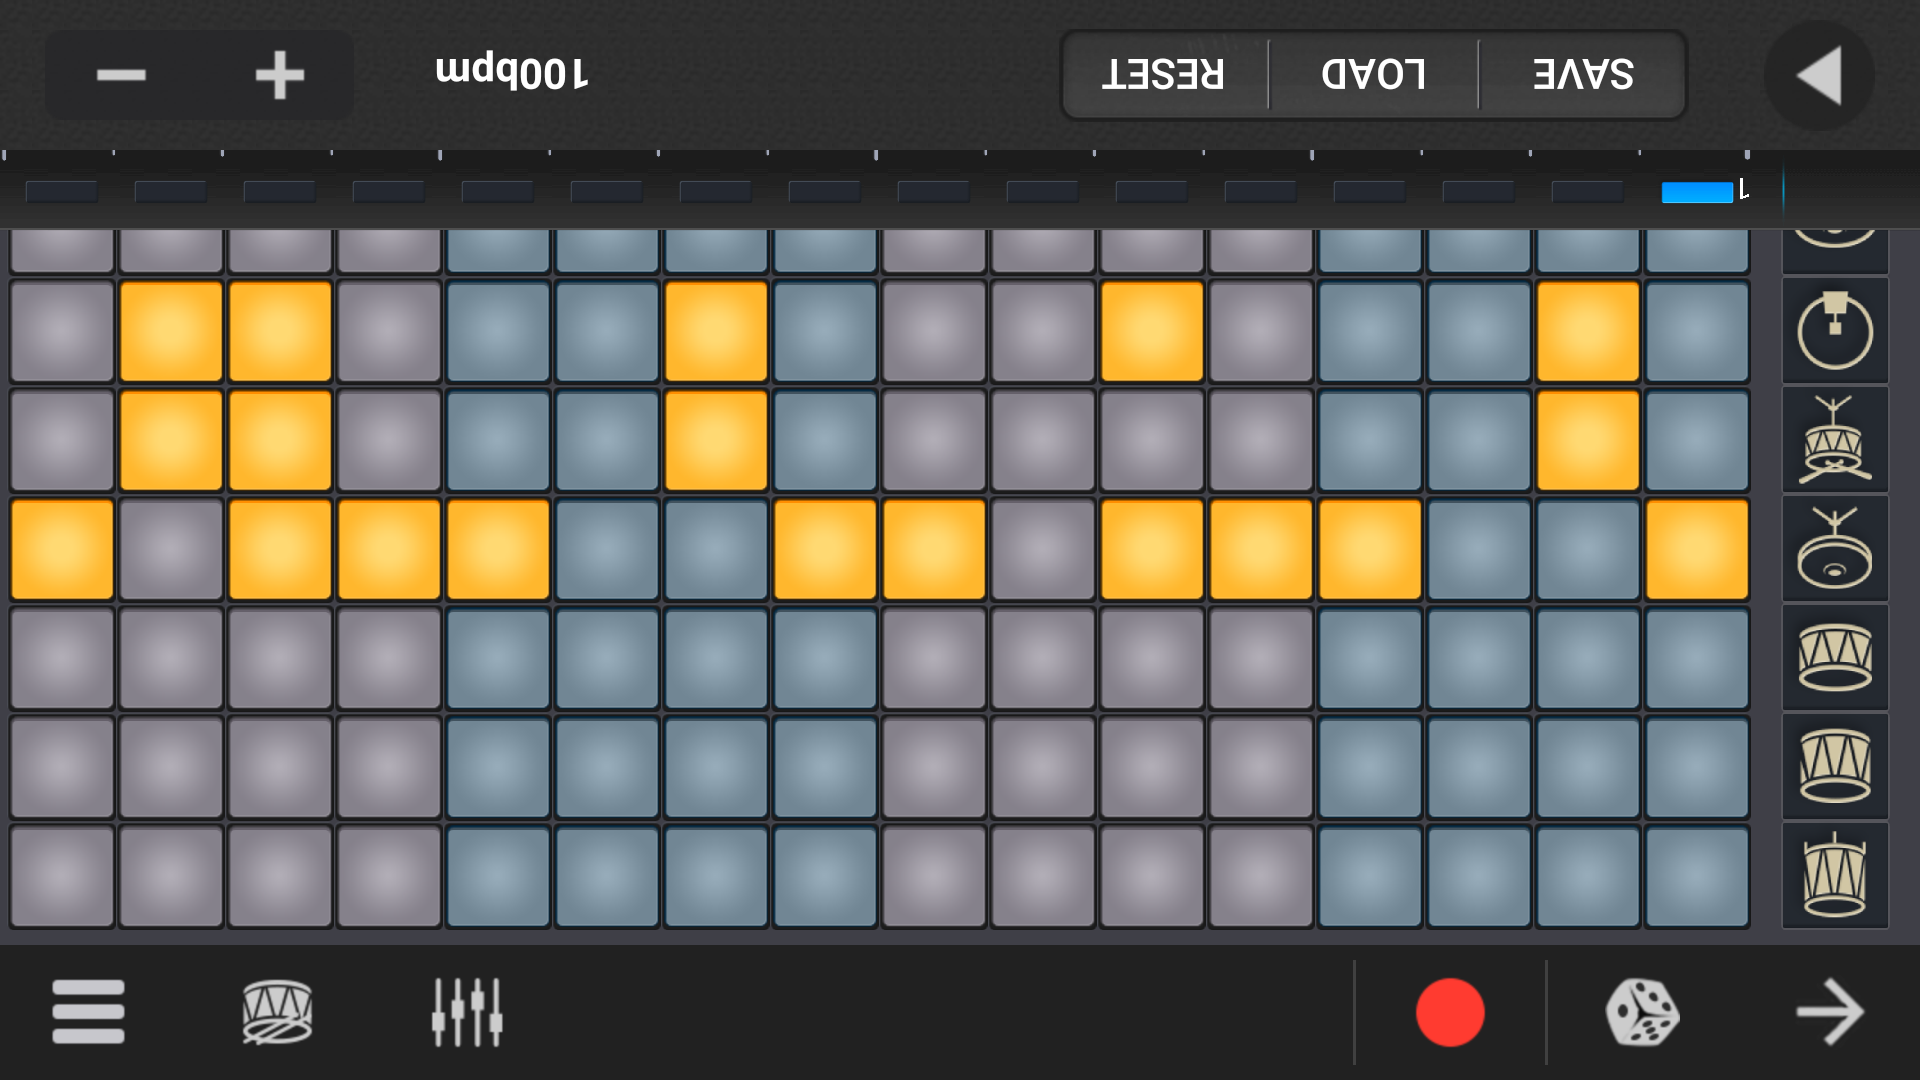
Task: Tap the snare drum with sticks icon
Action: point(1834,440)
